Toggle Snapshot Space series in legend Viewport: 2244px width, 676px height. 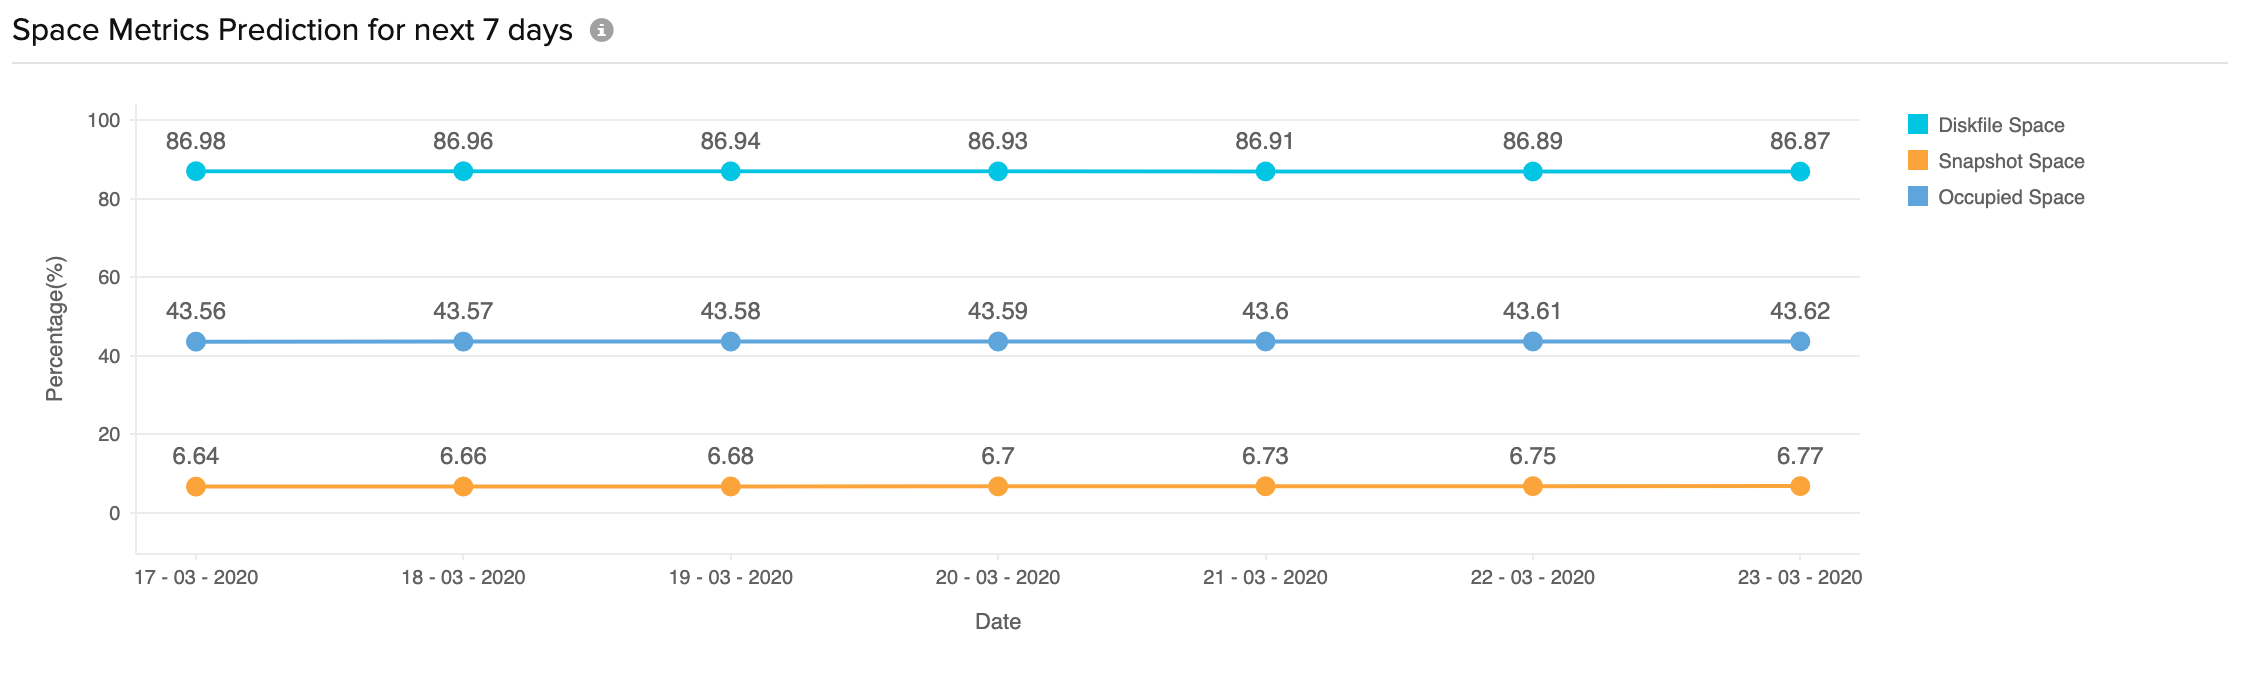(2010, 161)
